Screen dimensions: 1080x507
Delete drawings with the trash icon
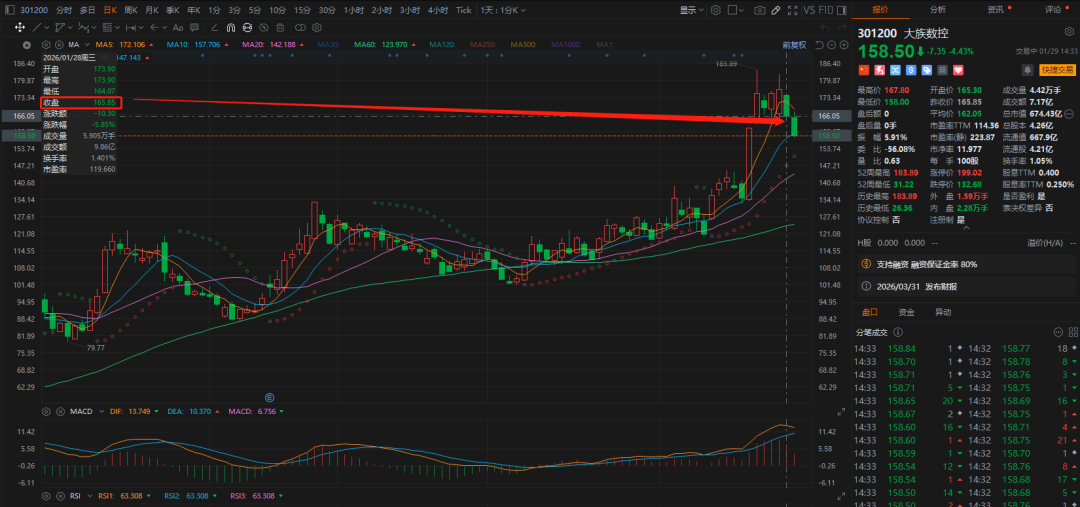(280, 28)
